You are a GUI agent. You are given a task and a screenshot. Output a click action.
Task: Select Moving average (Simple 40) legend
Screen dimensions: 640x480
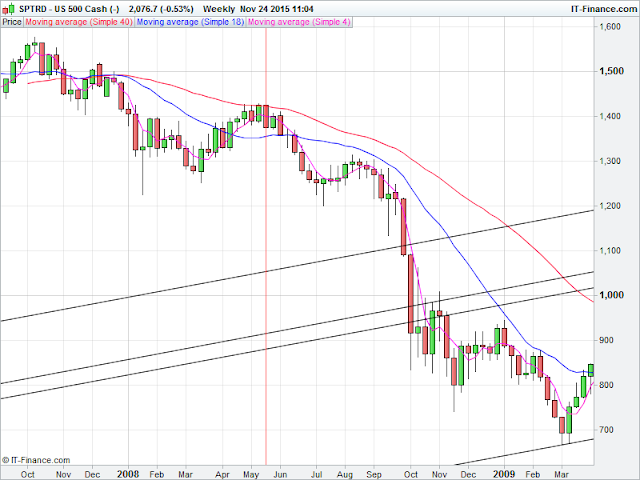coord(79,22)
